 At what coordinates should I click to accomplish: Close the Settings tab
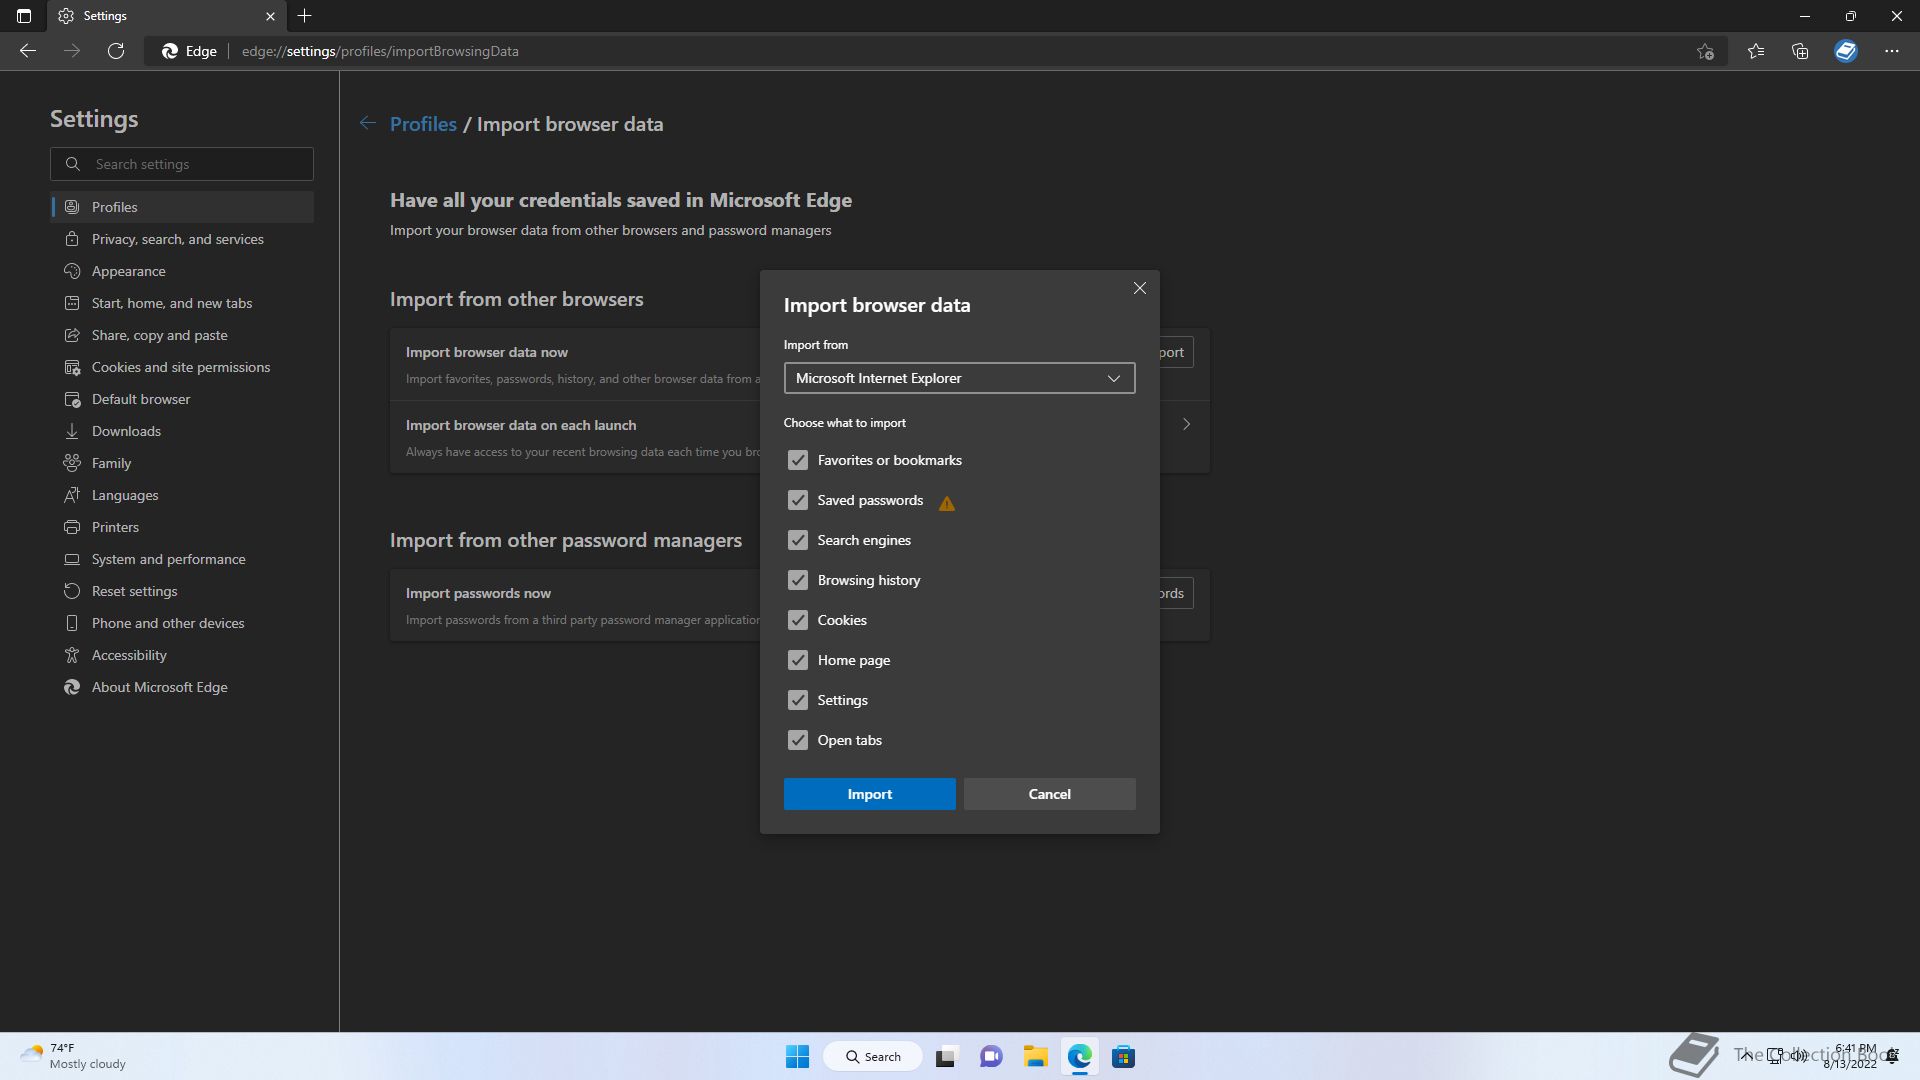click(x=270, y=16)
